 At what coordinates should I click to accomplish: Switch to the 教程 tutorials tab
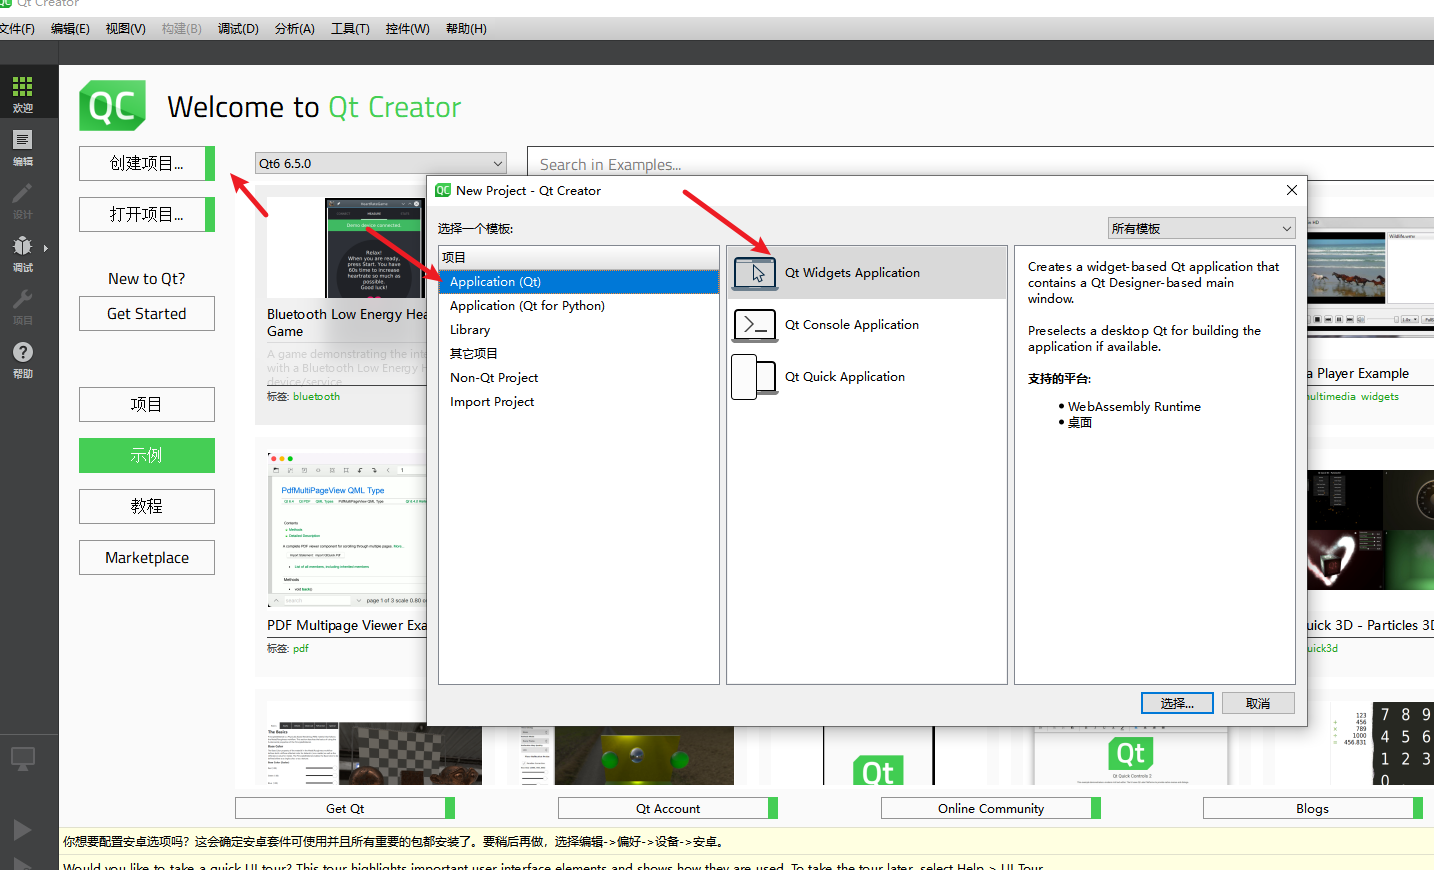[147, 507]
